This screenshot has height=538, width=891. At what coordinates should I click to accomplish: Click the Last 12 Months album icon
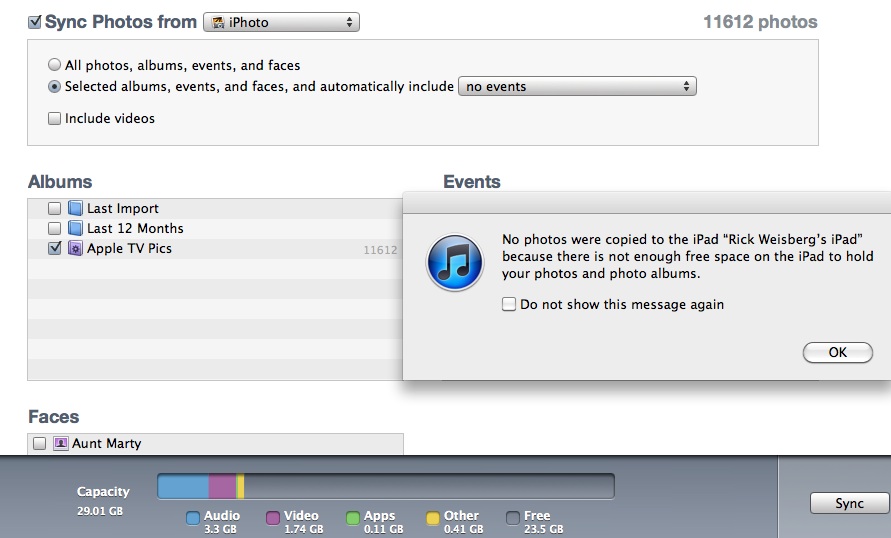pyautogui.click(x=75, y=228)
